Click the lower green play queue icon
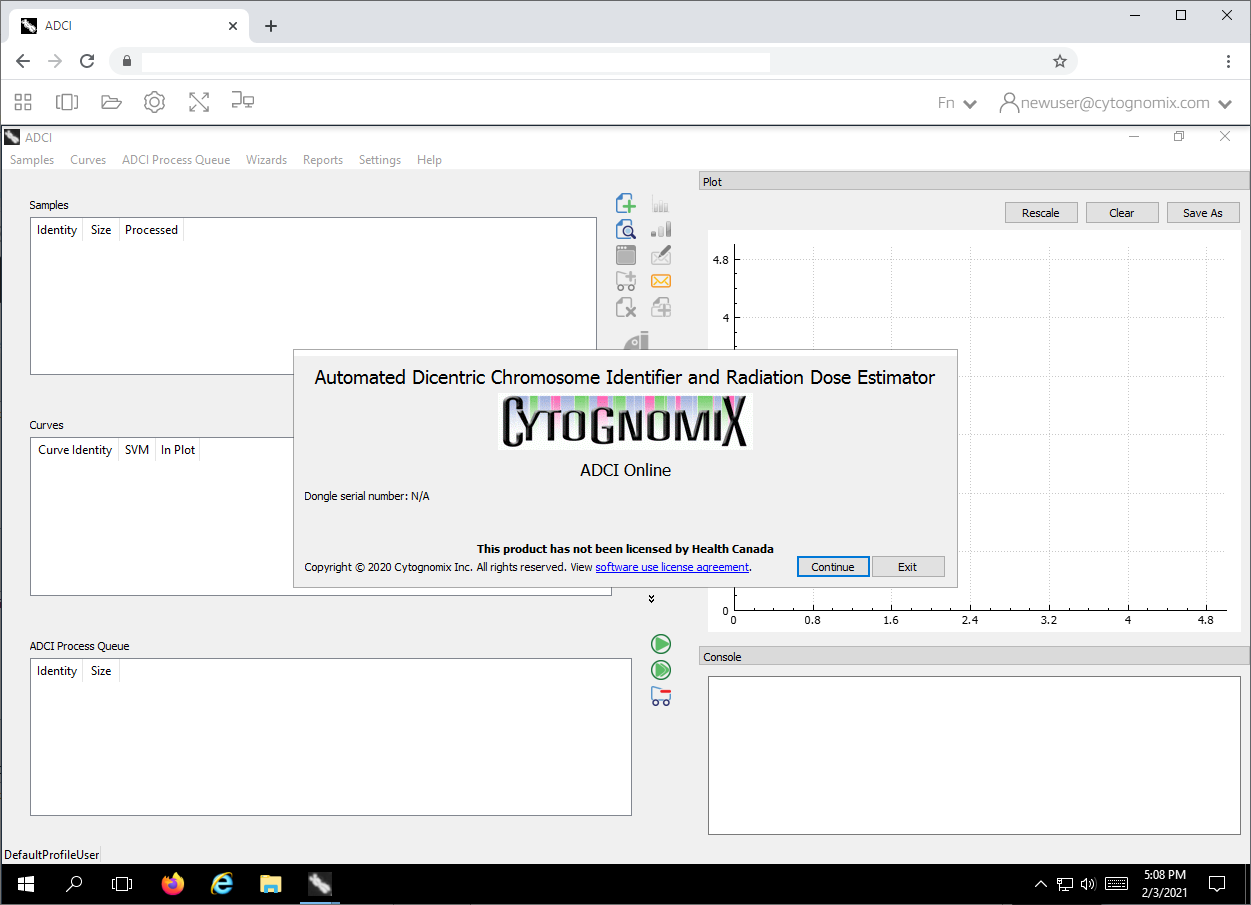Screen dimensions: 1251x905 (x=660, y=670)
